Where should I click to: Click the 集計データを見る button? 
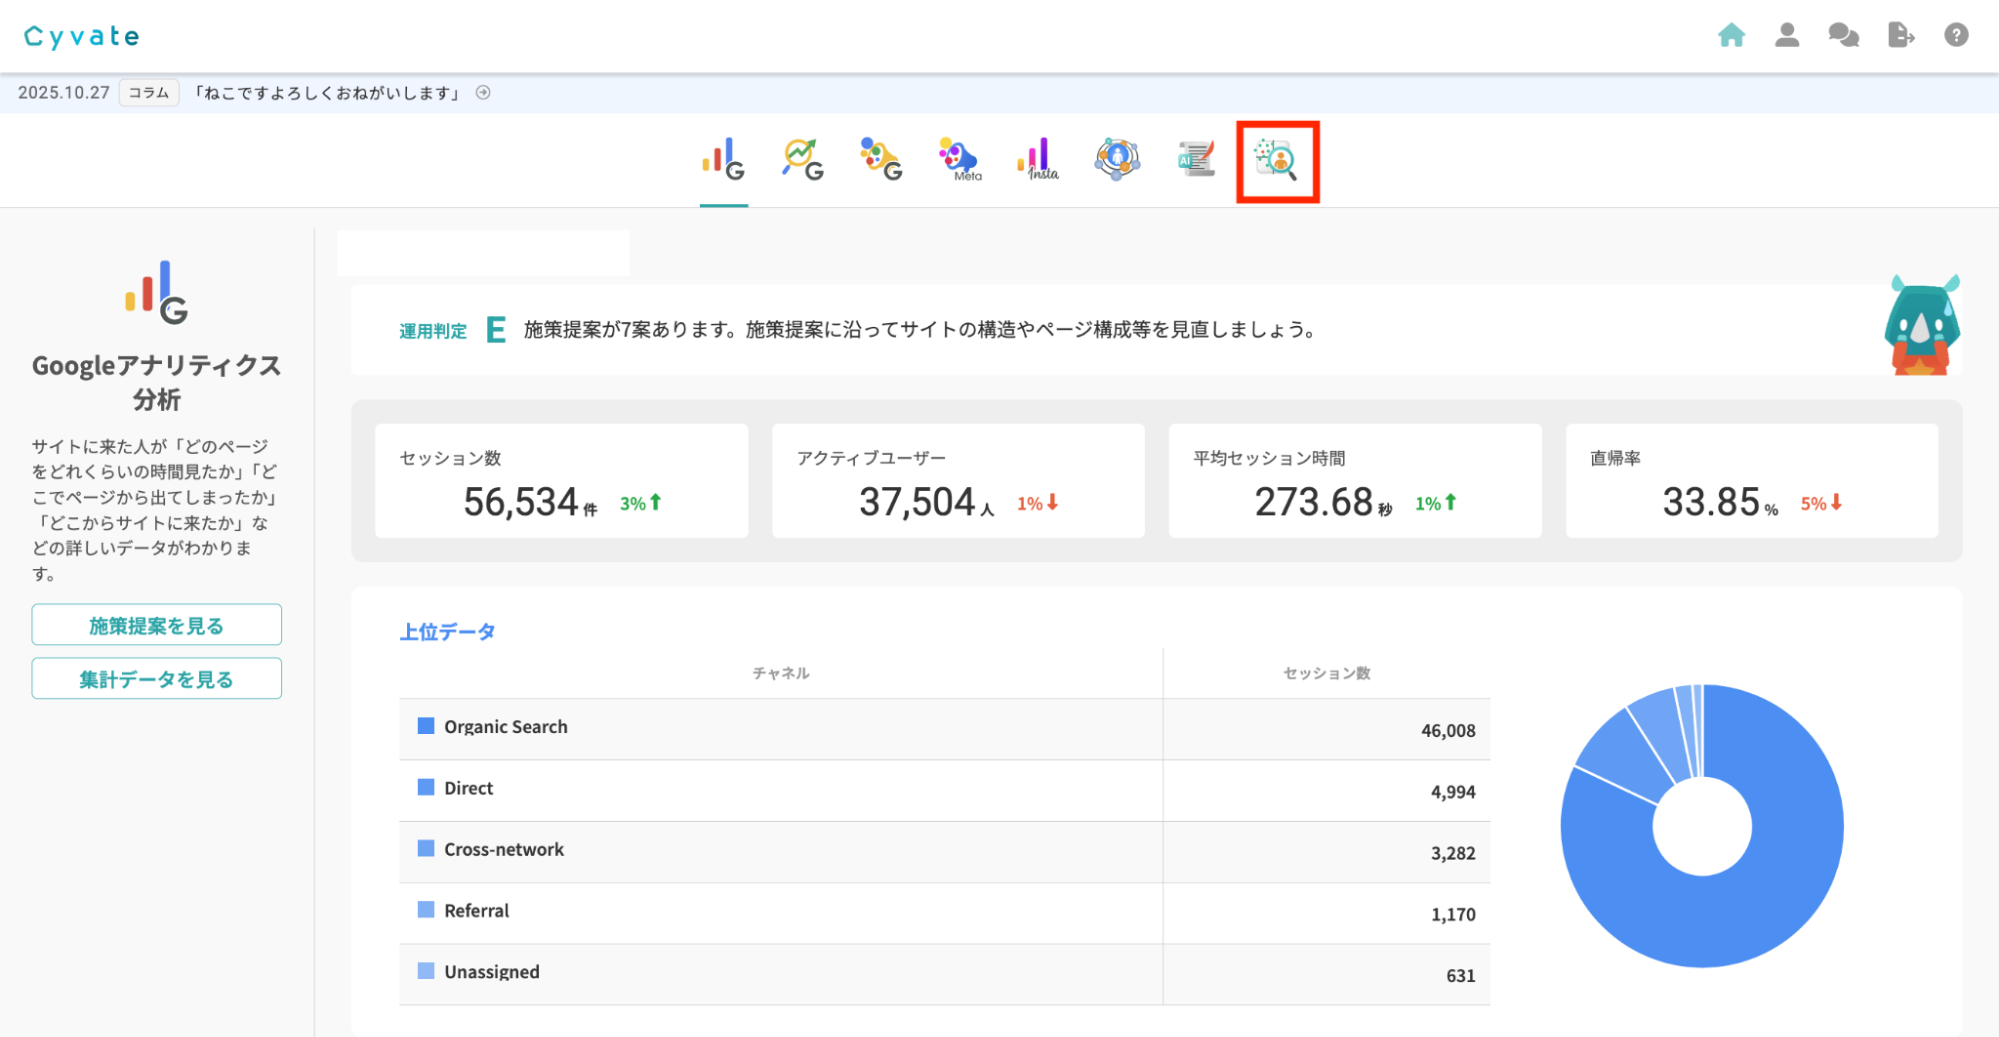157,679
